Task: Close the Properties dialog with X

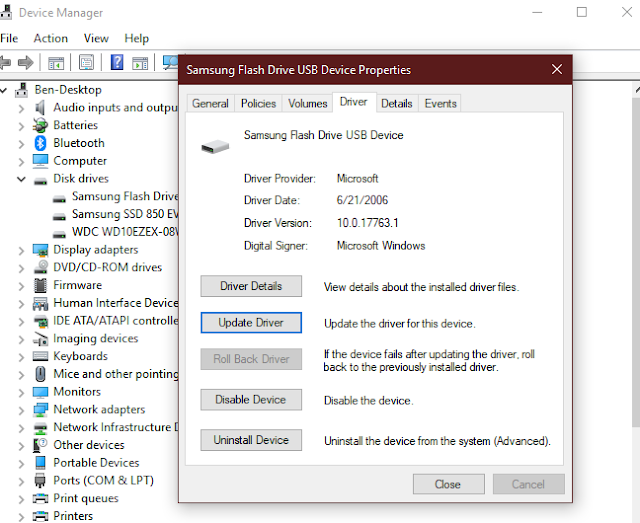Action: [x=557, y=69]
